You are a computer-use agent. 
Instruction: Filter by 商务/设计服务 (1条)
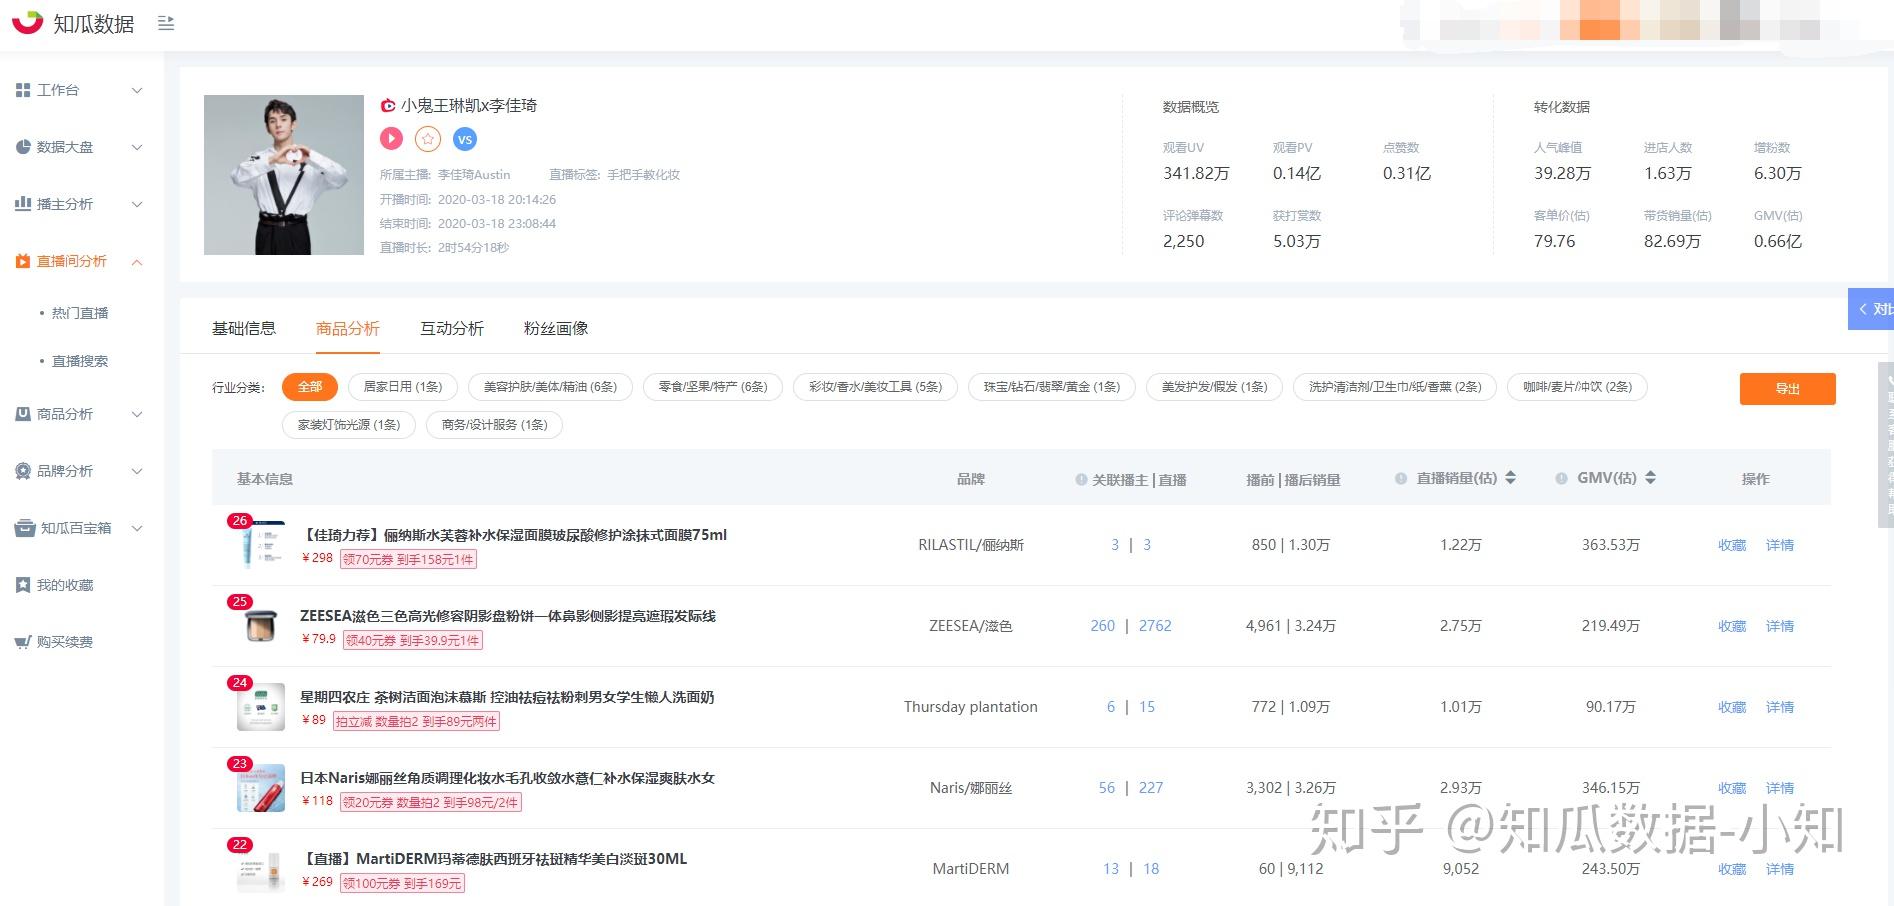tap(495, 425)
